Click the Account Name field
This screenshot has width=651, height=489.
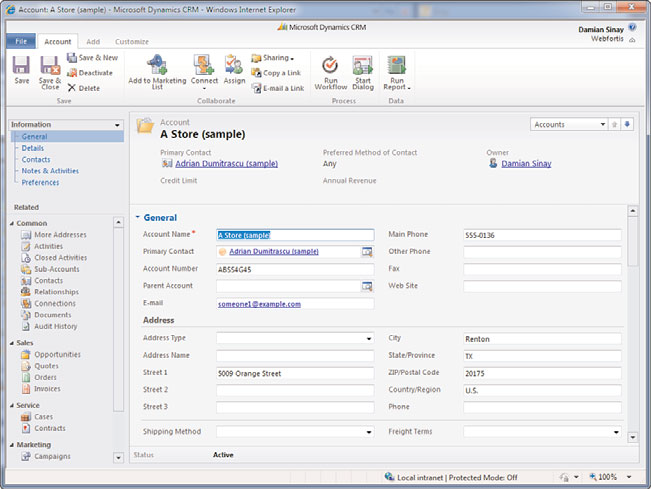[x=295, y=235]
